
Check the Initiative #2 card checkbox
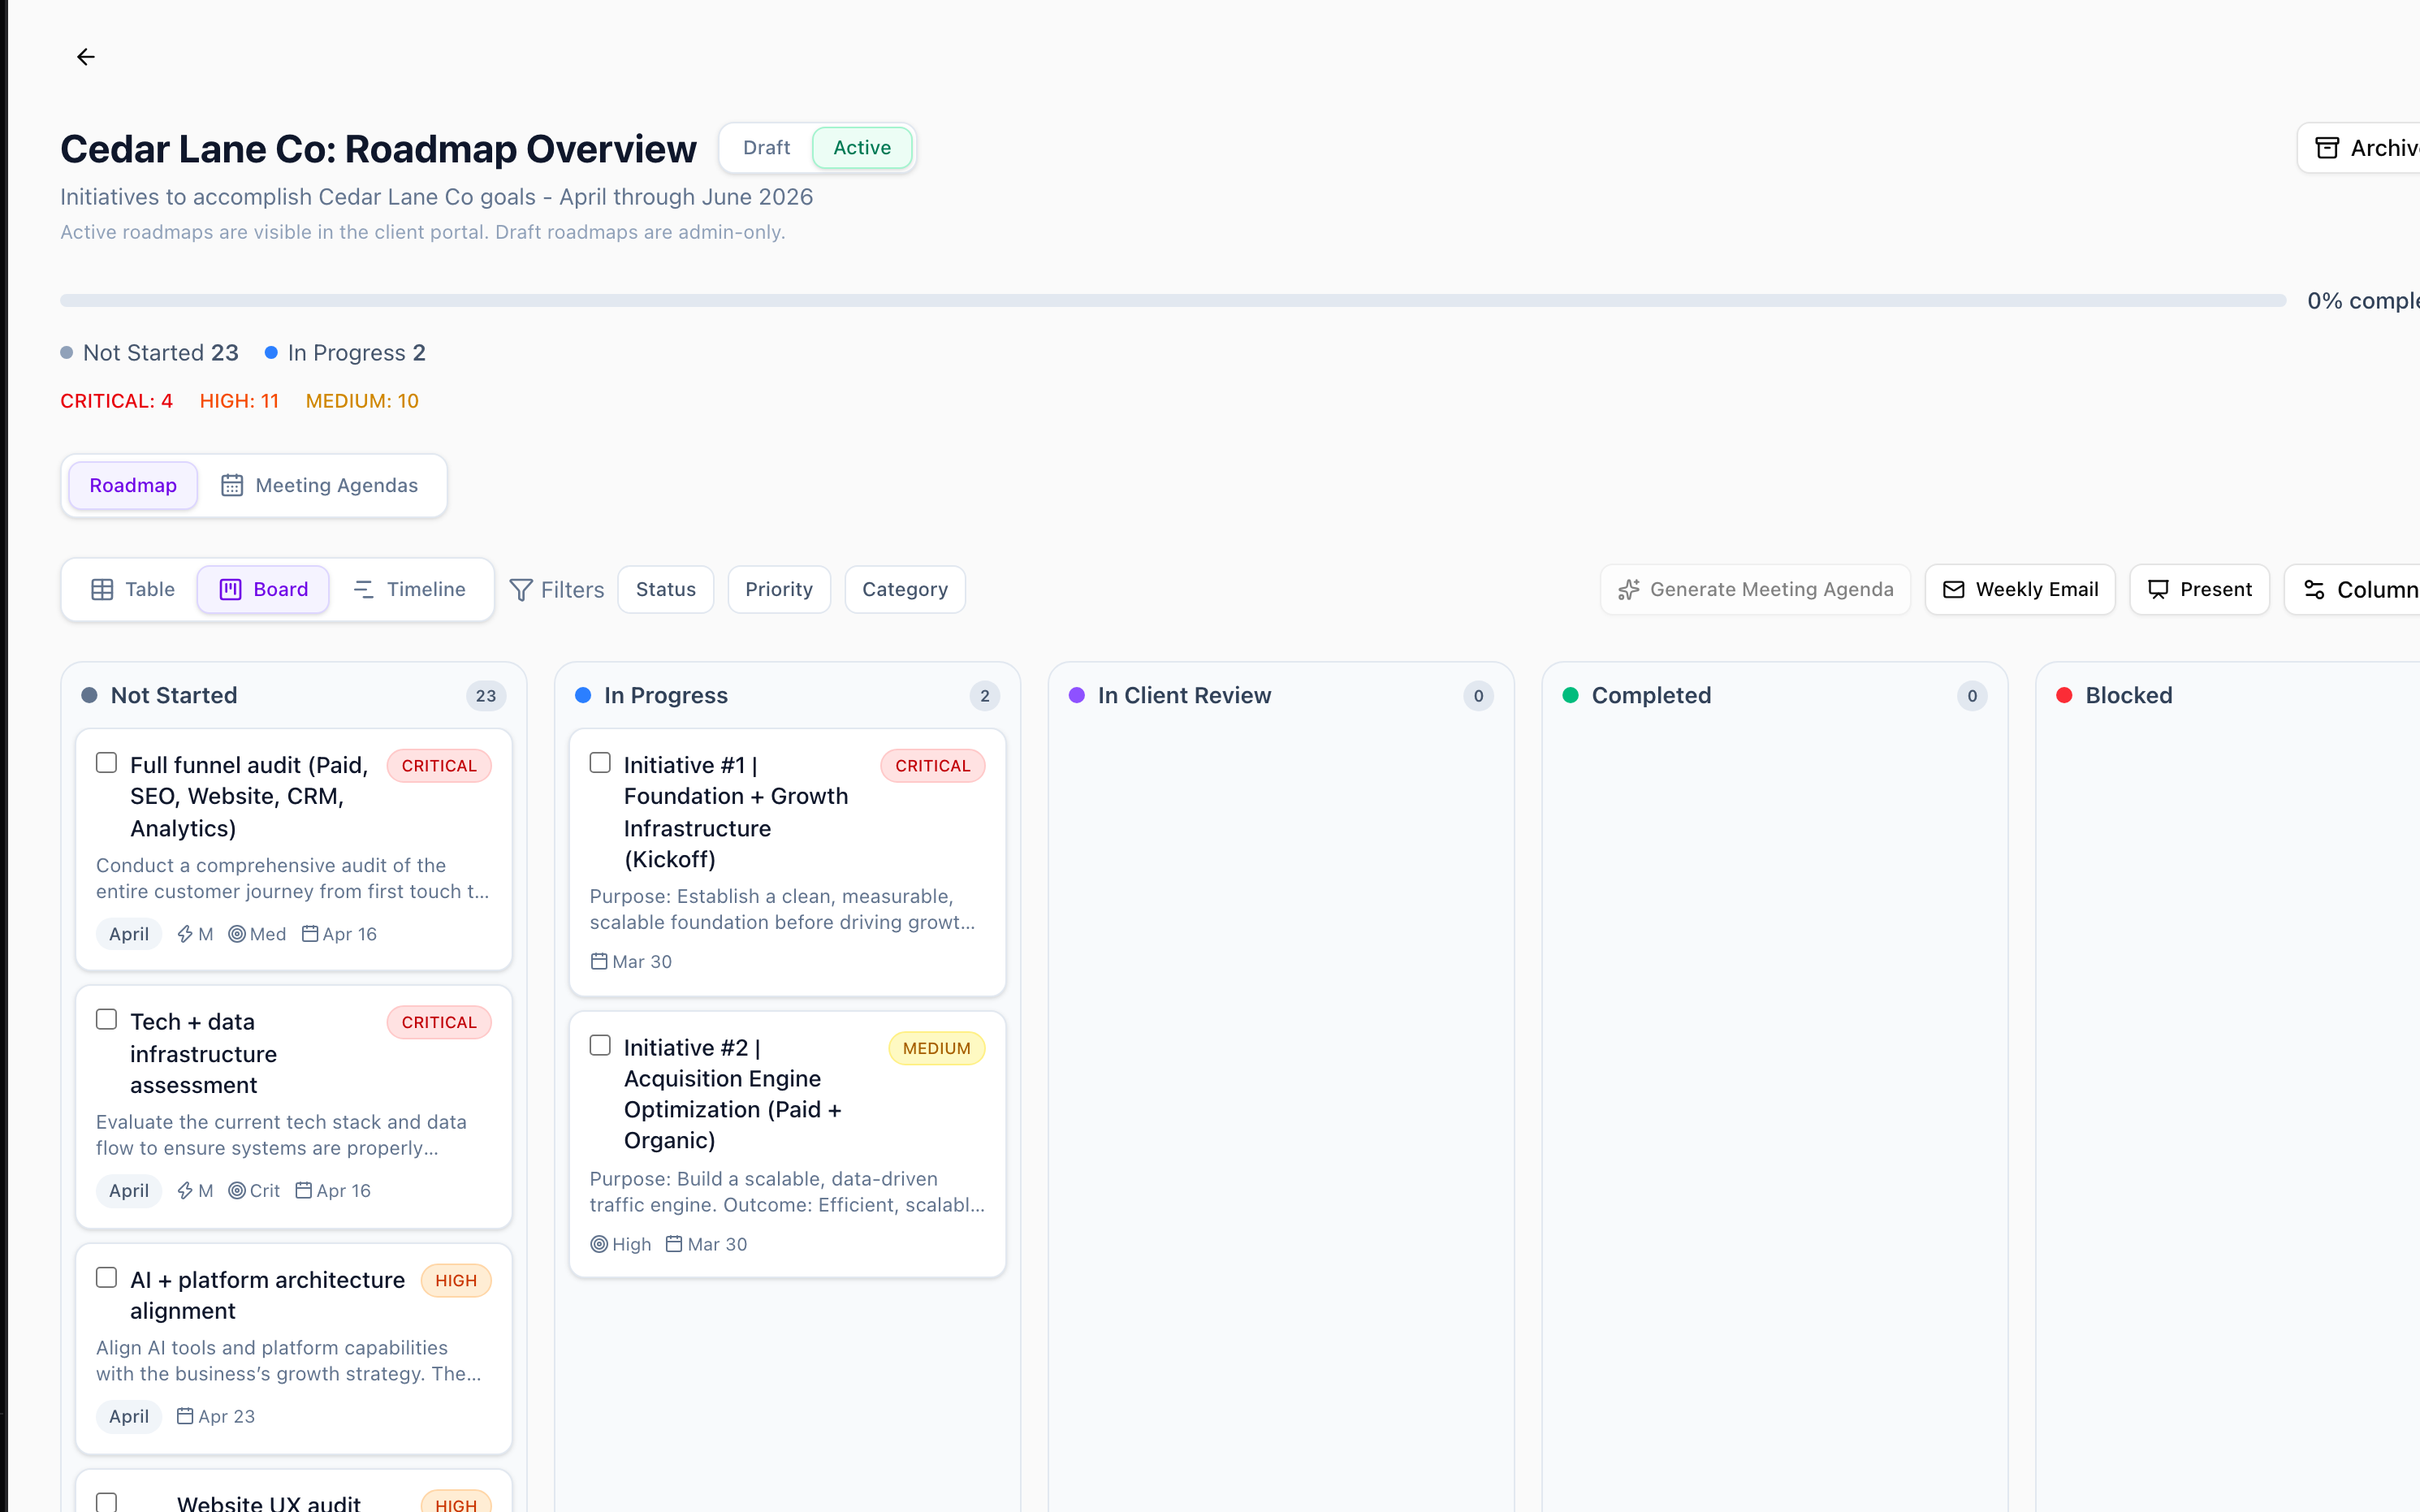pyautogui.click(x=600, y=1046)
